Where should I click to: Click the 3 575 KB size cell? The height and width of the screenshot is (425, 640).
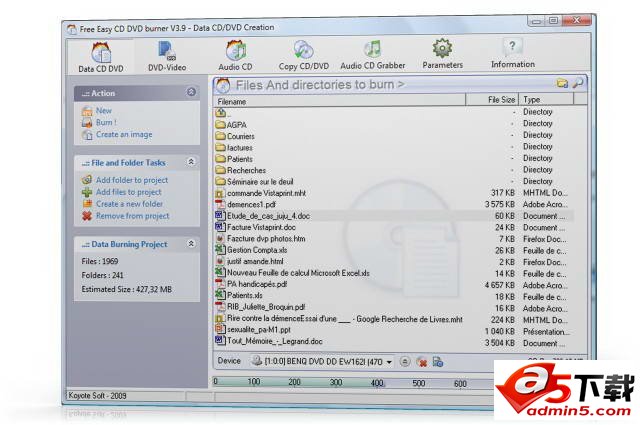[x=500, y=204]
